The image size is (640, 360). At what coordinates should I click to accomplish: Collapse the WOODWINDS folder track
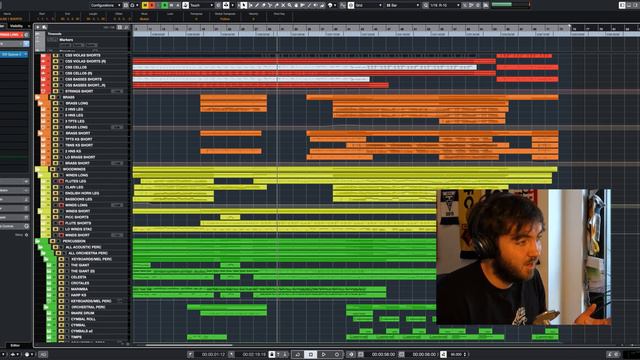38,169
